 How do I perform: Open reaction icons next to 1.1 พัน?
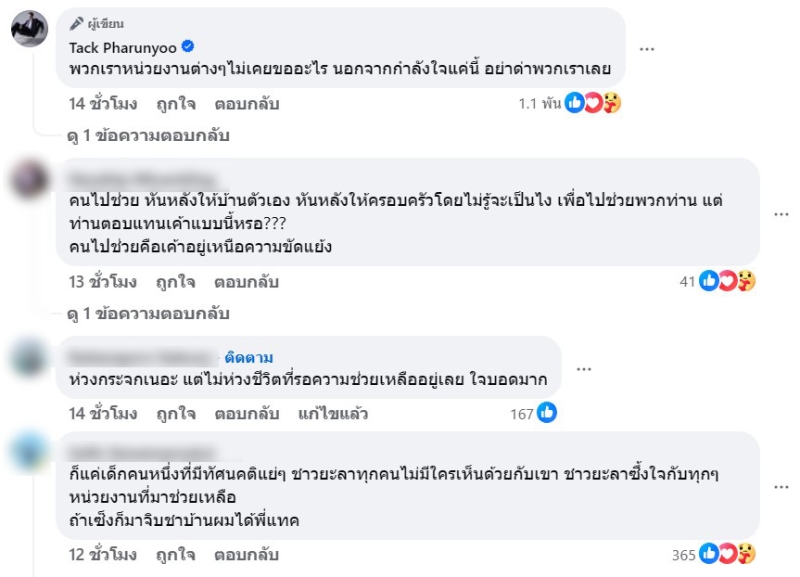coord(593,103)
